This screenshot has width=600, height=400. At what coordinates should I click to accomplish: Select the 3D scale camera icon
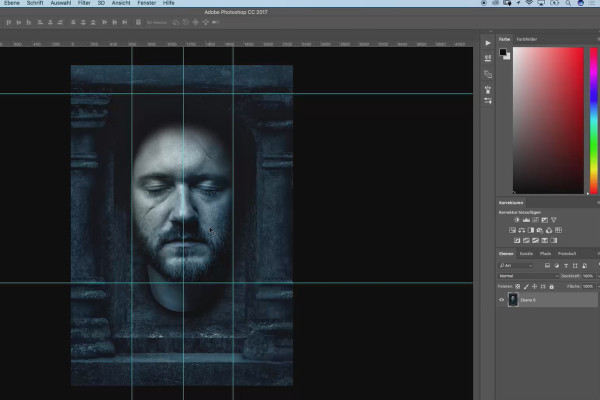(215, 22)
